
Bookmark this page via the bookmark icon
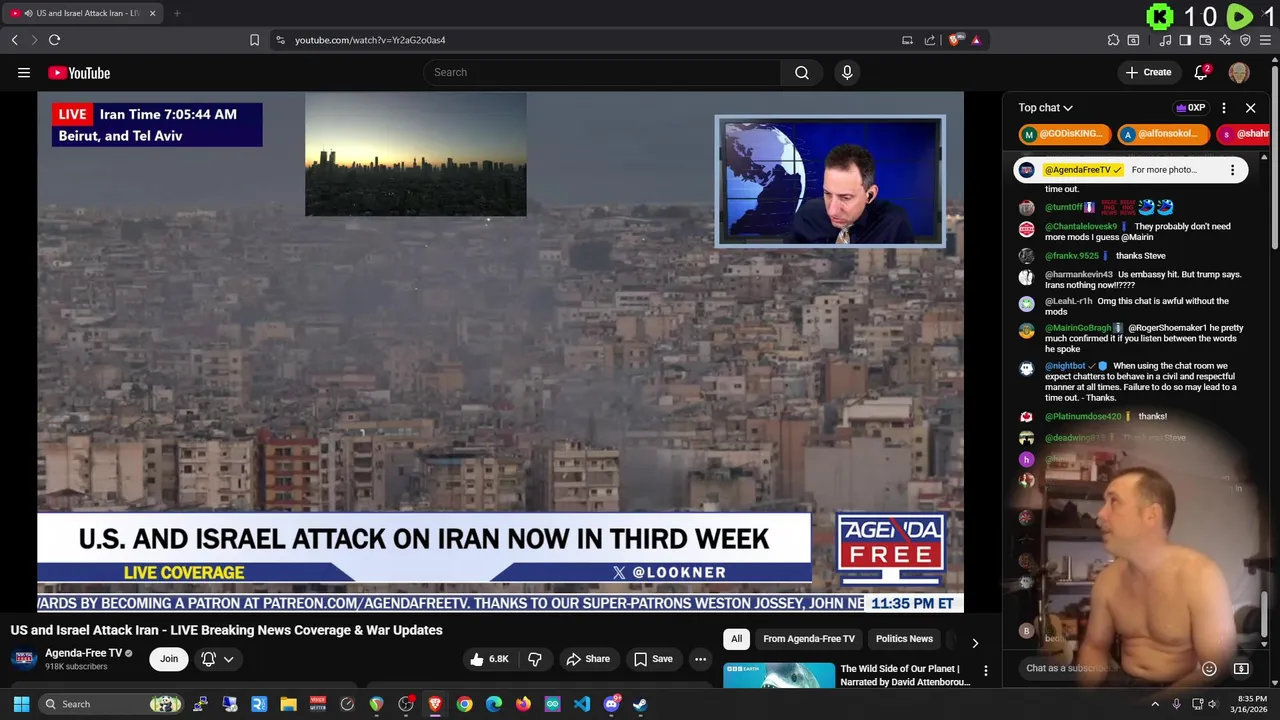click(254, 40)
